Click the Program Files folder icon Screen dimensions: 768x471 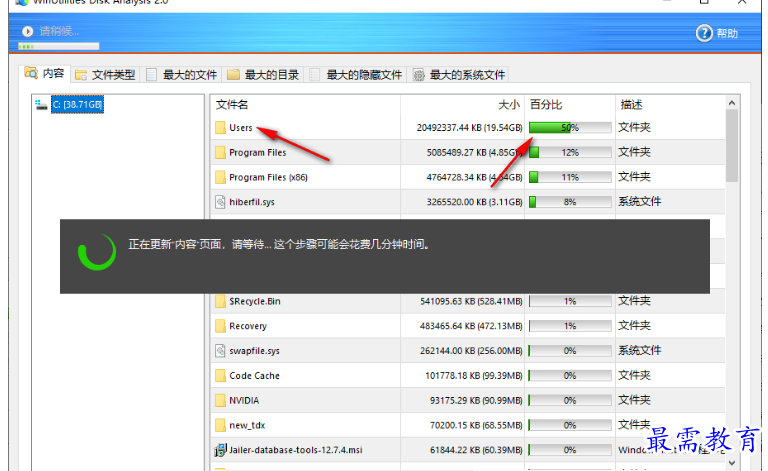[220, 152]
